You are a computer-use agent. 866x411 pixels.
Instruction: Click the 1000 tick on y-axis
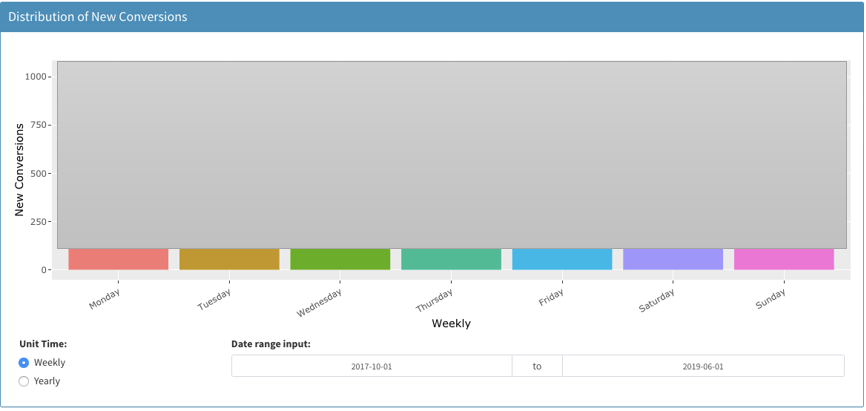[x=38, y=77]
